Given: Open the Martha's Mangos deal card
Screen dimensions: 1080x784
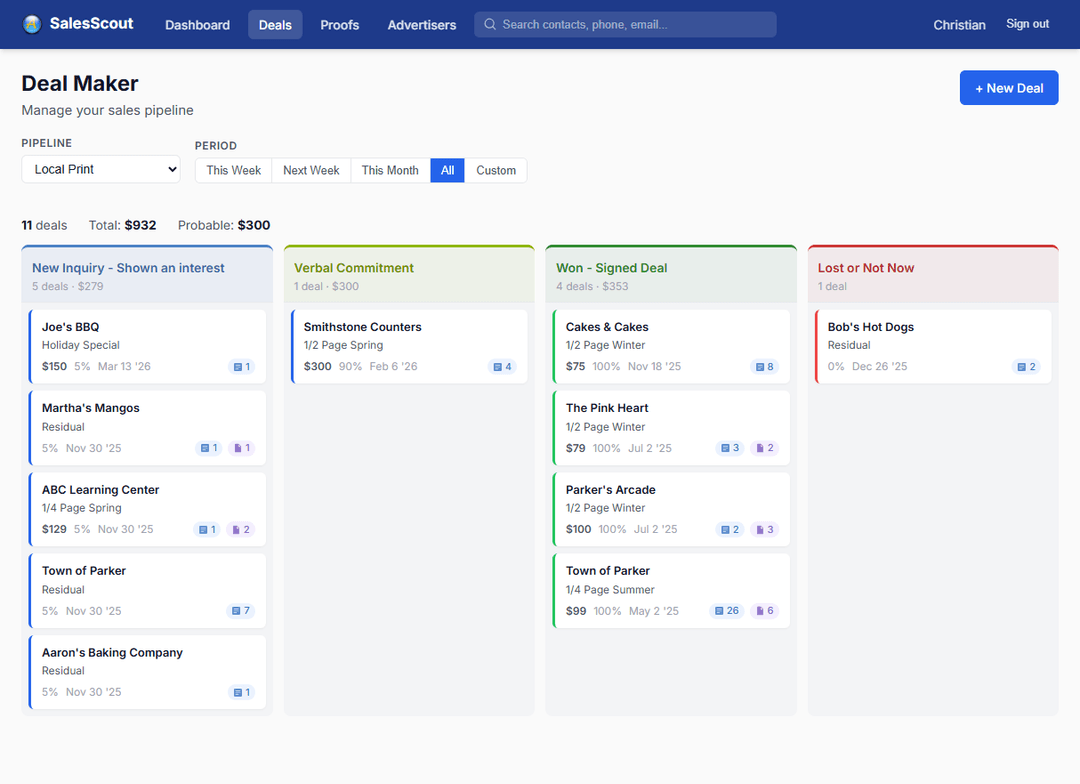Looking at the screenshot, I should click(x=147, y=428).
